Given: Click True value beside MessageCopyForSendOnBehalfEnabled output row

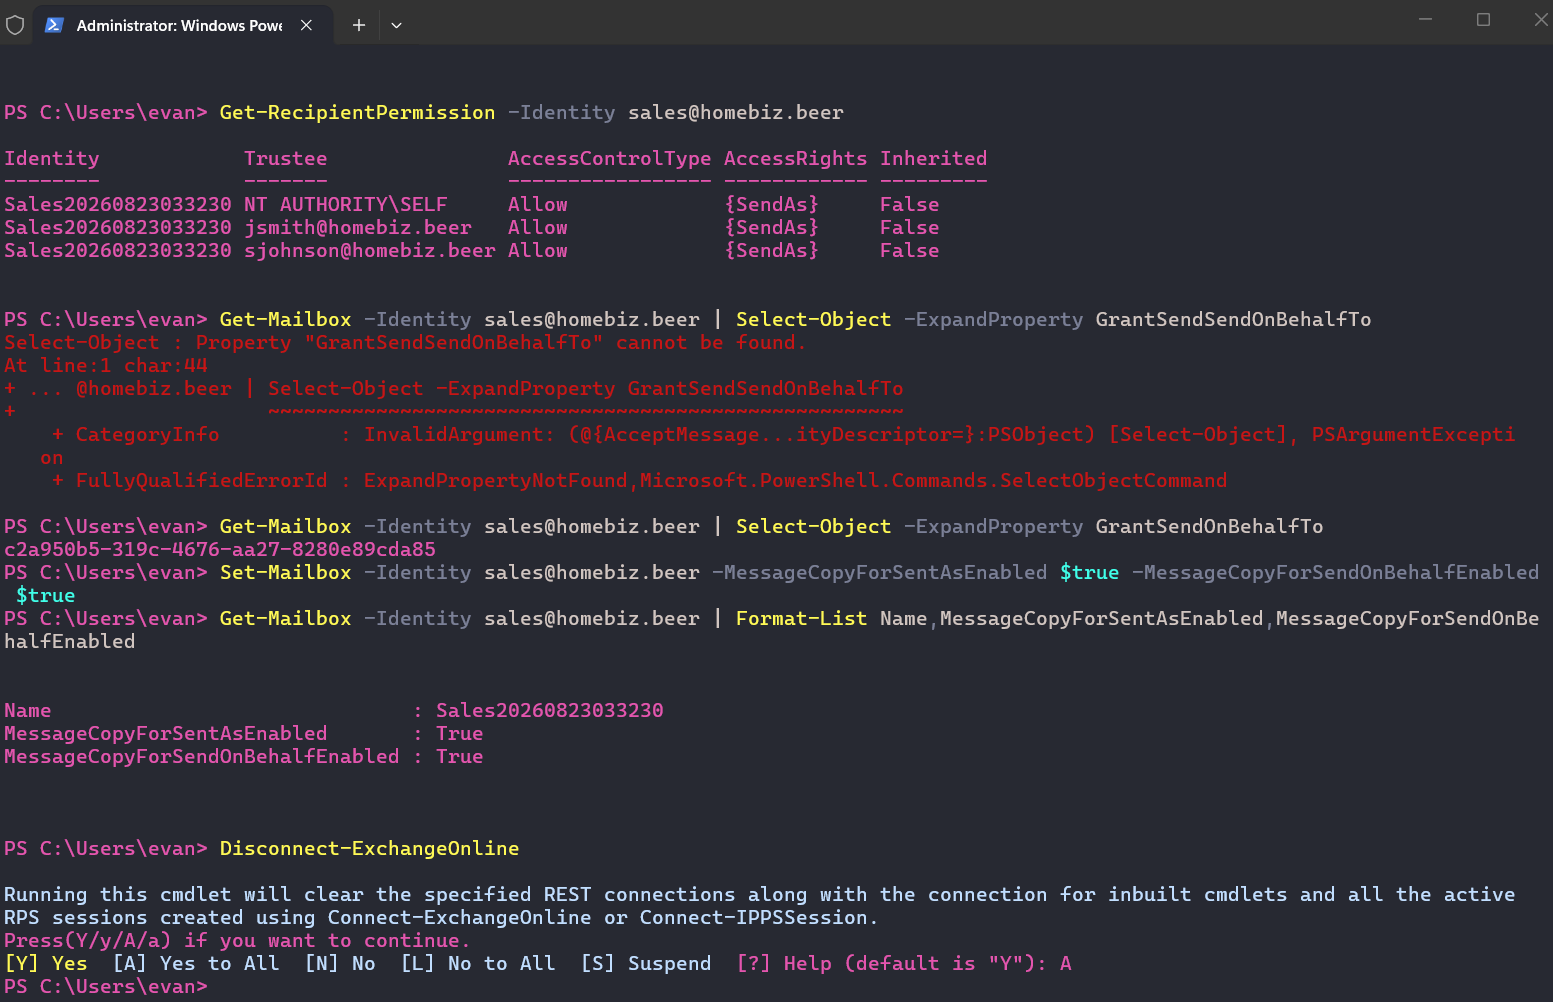Looking at the screenshot, I should [460, 757].
